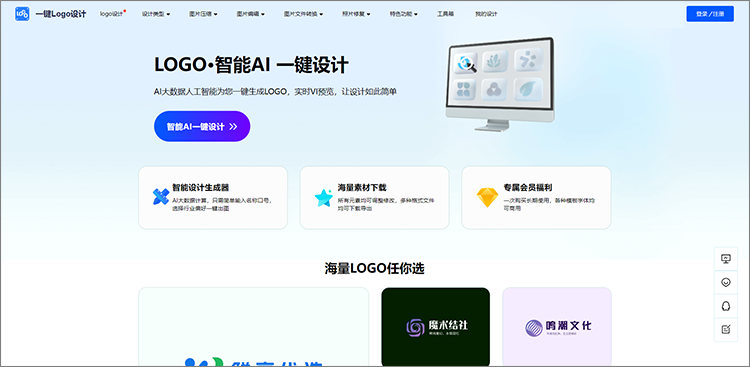Click the purple spiral icon of 魔术结社 logo
The image size is (750, 367).
(415, 328)
